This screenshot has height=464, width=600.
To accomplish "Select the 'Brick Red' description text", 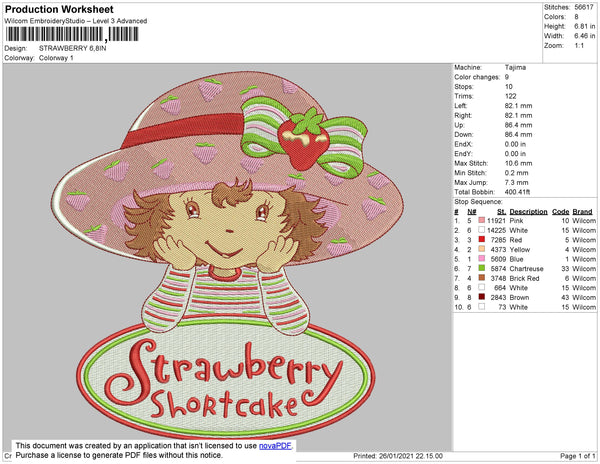I will click(x=524, y=278).
